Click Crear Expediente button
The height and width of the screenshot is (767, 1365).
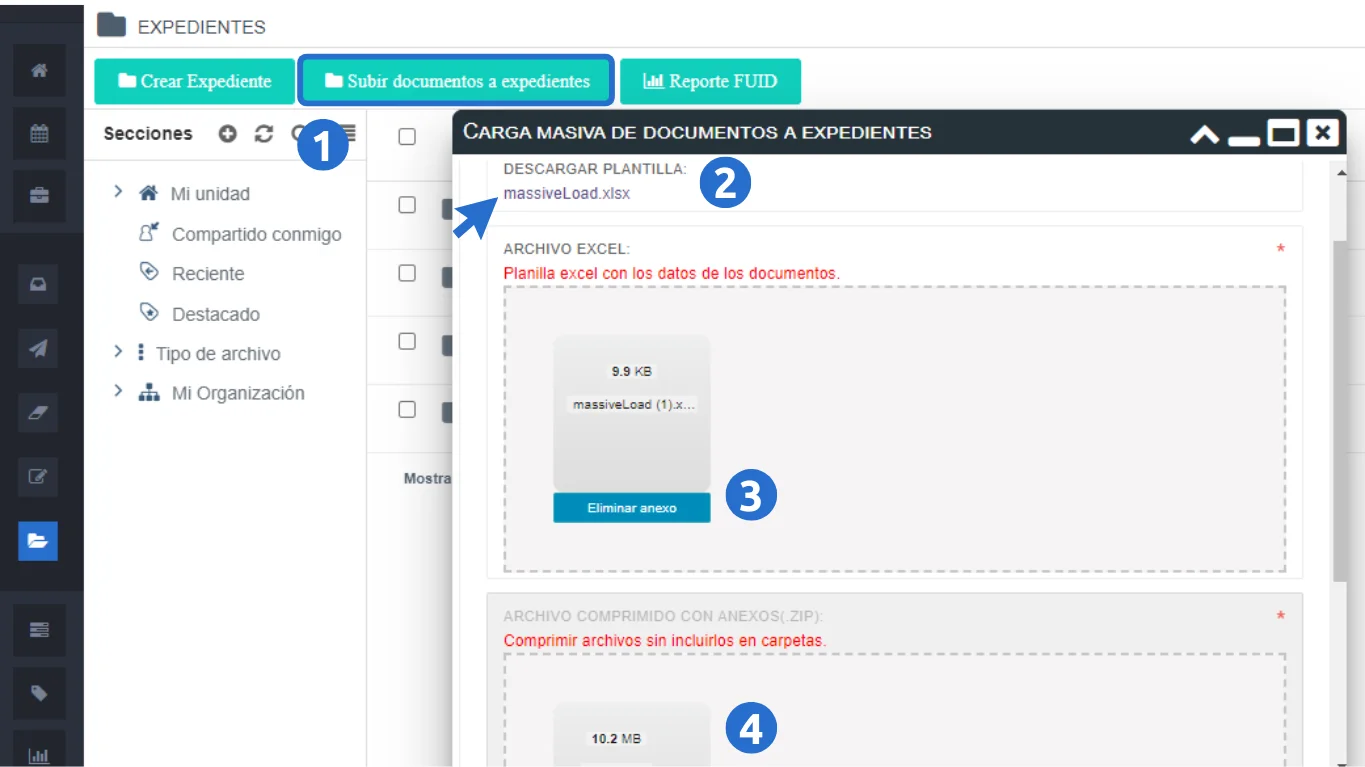(x=195, y=81)
